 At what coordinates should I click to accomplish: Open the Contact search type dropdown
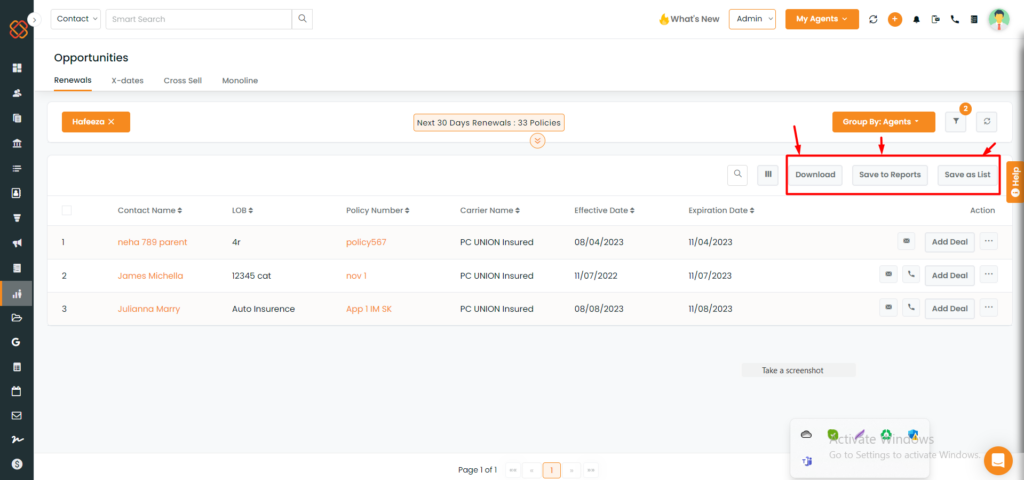click(76, 19)
